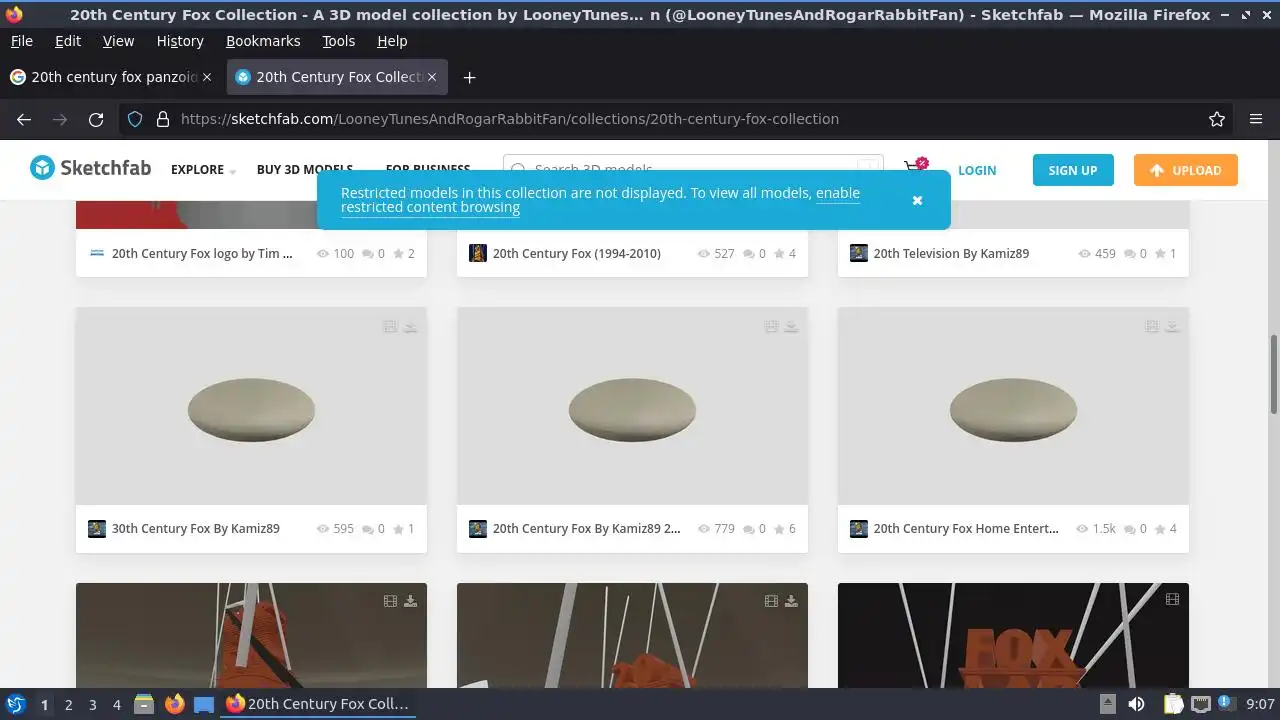
Task: Click the comments icon on 20th Television By Kamiz89
Action: coord(1129,254)
